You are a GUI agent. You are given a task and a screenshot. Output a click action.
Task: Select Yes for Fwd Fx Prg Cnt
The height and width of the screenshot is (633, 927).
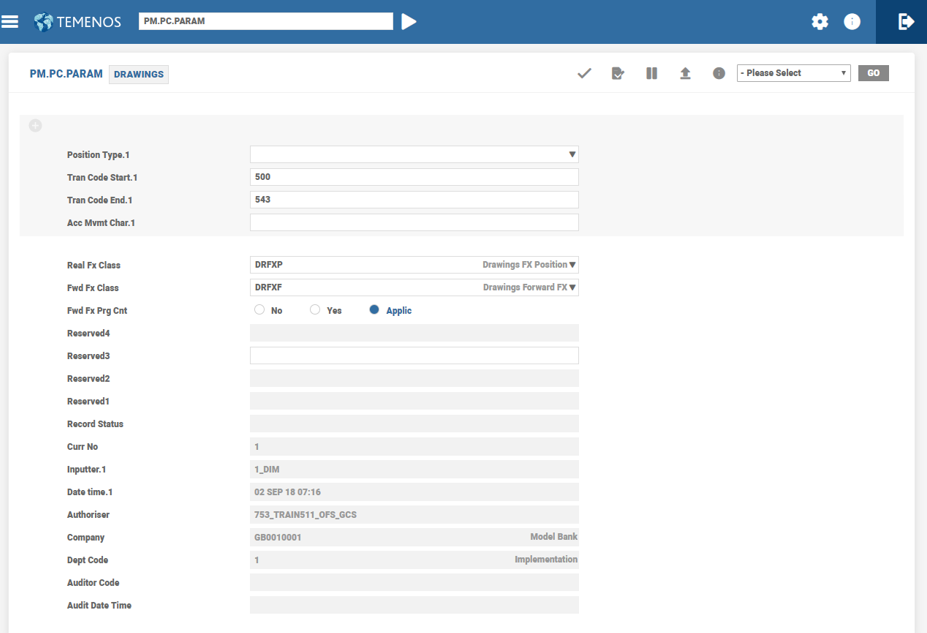pos(315,310)
